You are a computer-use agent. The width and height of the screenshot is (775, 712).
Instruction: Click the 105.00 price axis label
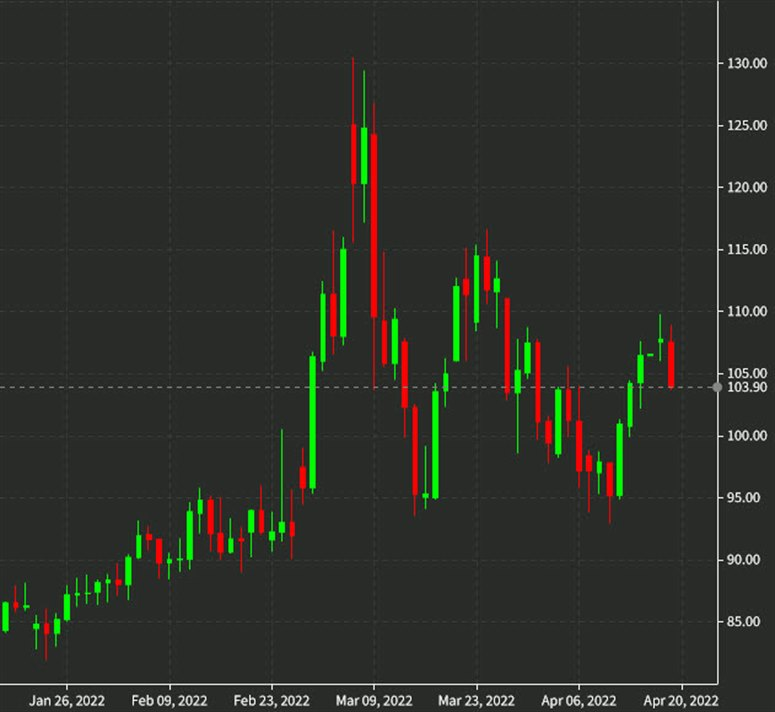pyautogui.click(x=747, y=373)
